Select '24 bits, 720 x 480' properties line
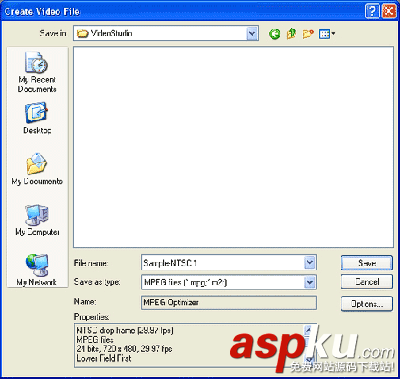The height and width of the screenshot is (379, 400). 124,349
